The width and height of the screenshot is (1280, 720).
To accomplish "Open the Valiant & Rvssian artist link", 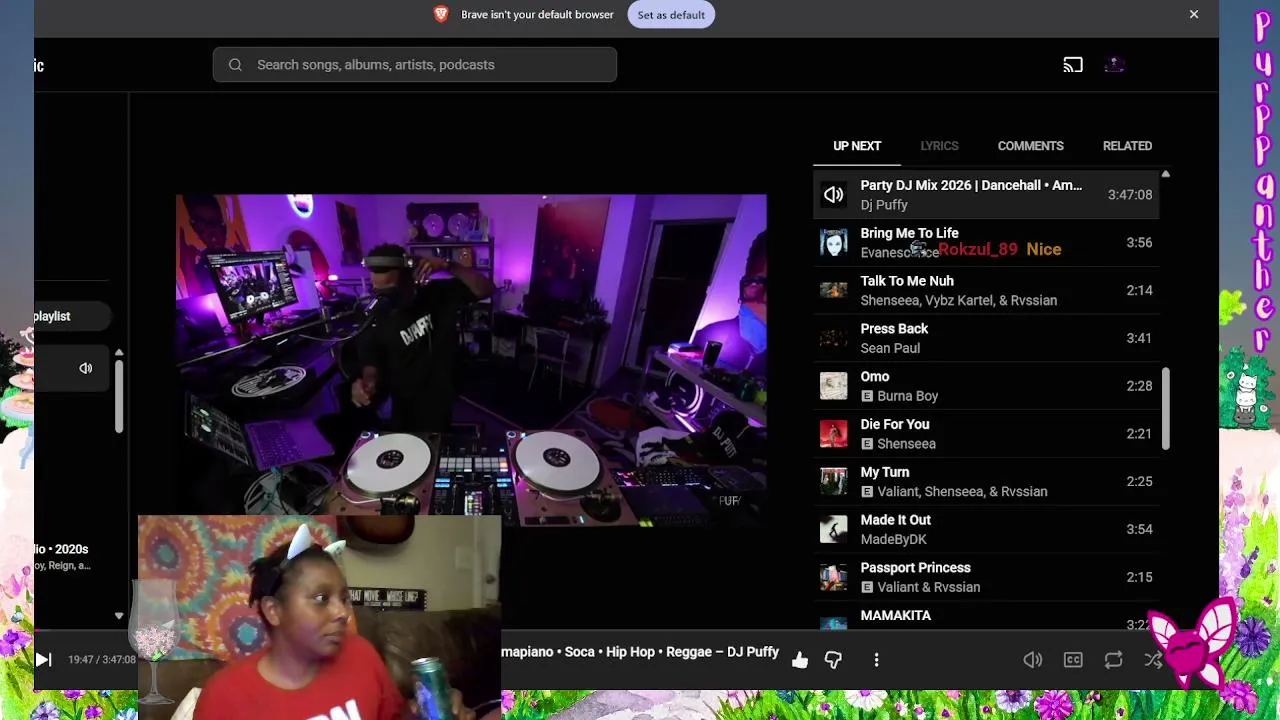I will coord(928,587).
